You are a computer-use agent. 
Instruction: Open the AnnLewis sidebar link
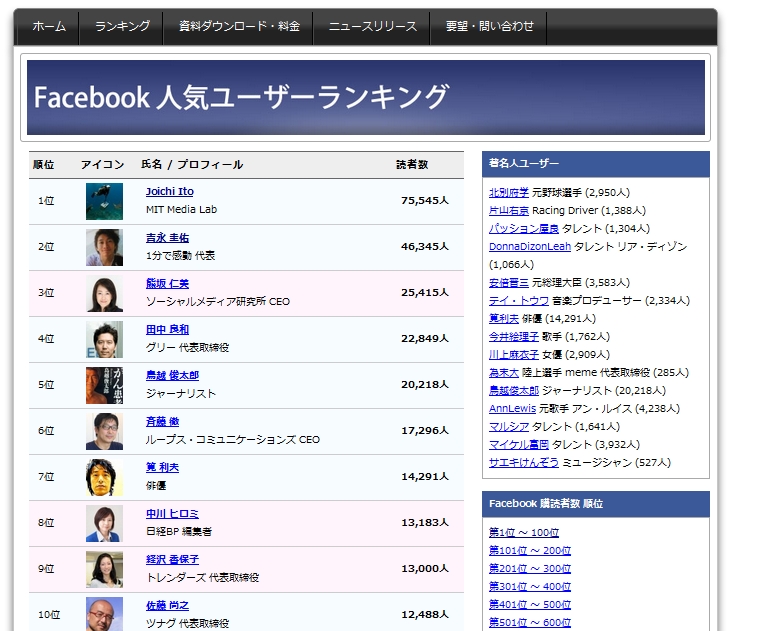pyautogui.click(x=512, y=409)
